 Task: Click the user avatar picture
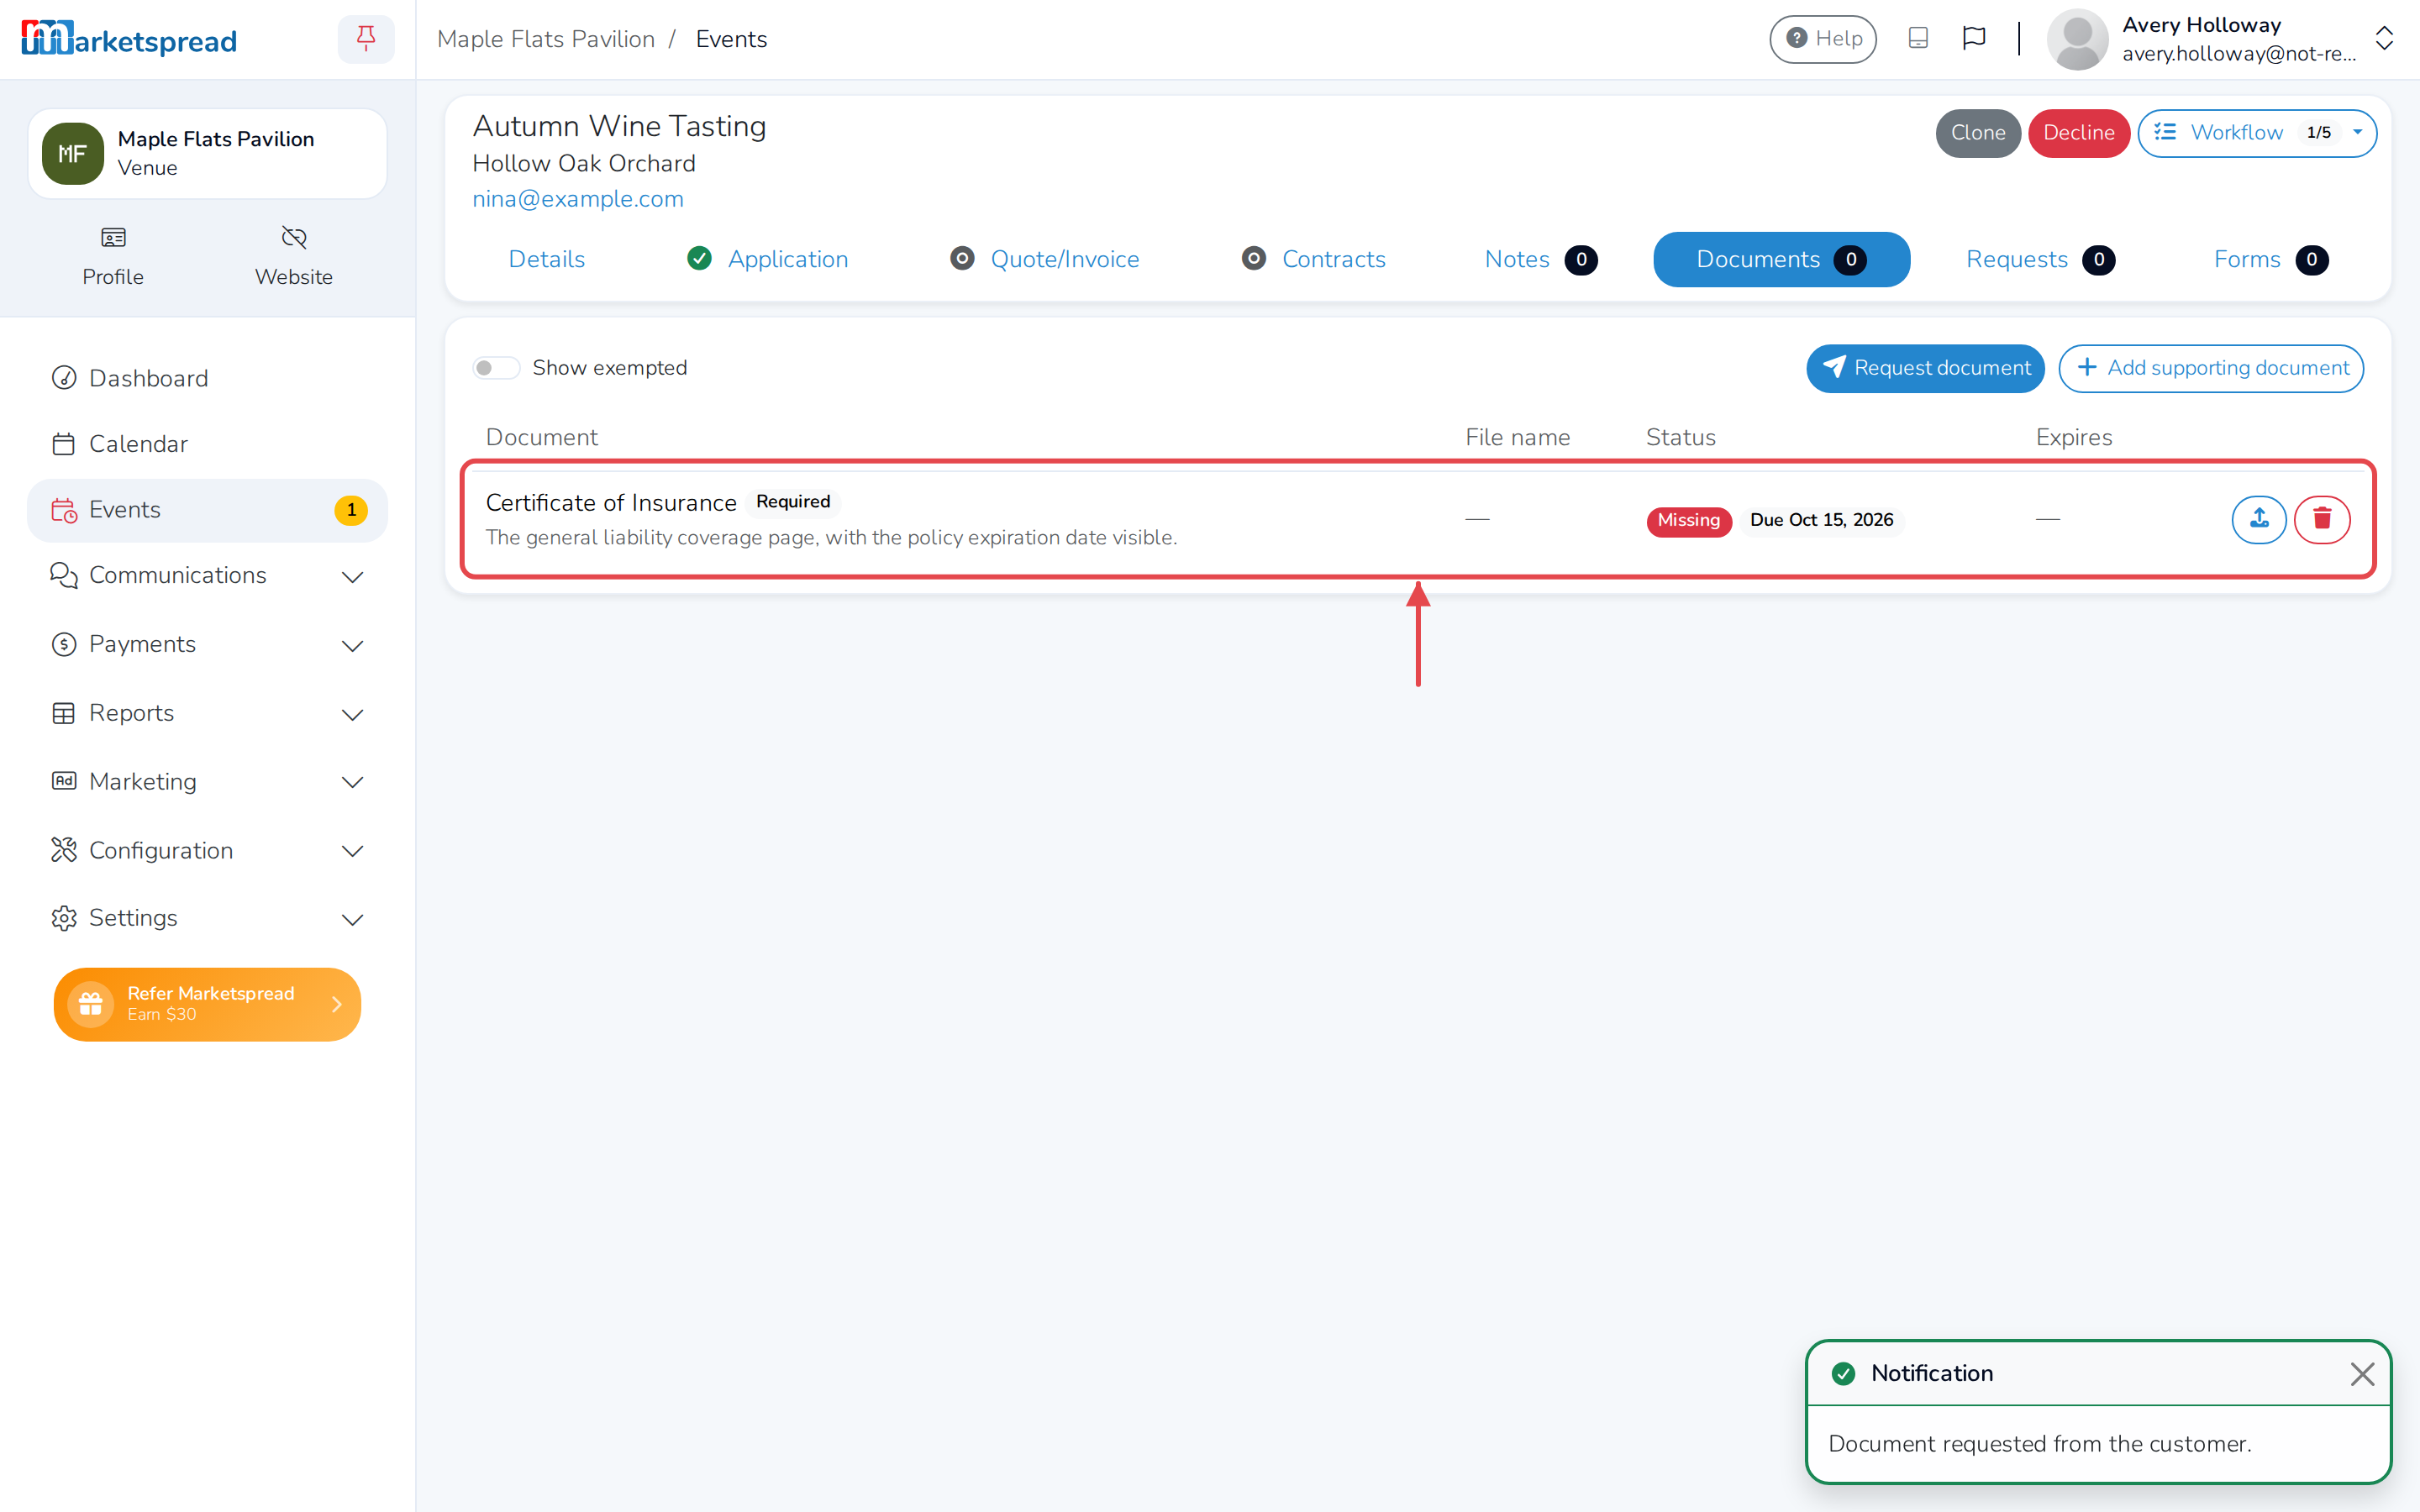coord(2077,39)
